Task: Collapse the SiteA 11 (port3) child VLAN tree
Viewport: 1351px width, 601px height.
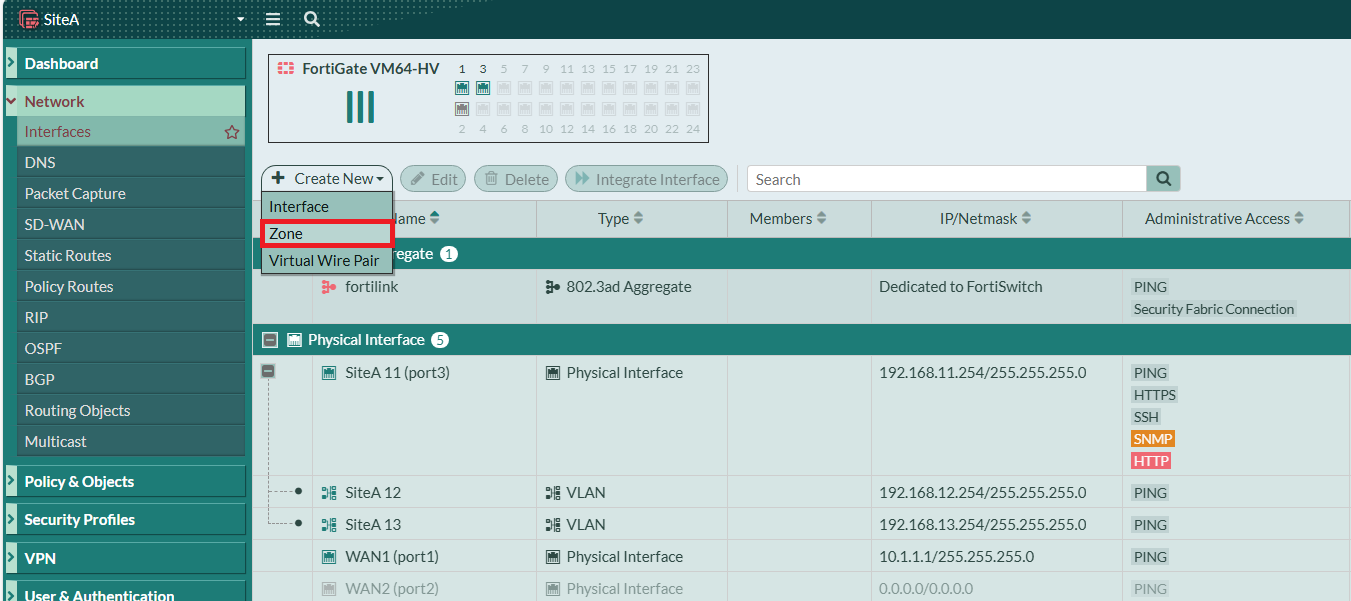Action: [268, 371]
